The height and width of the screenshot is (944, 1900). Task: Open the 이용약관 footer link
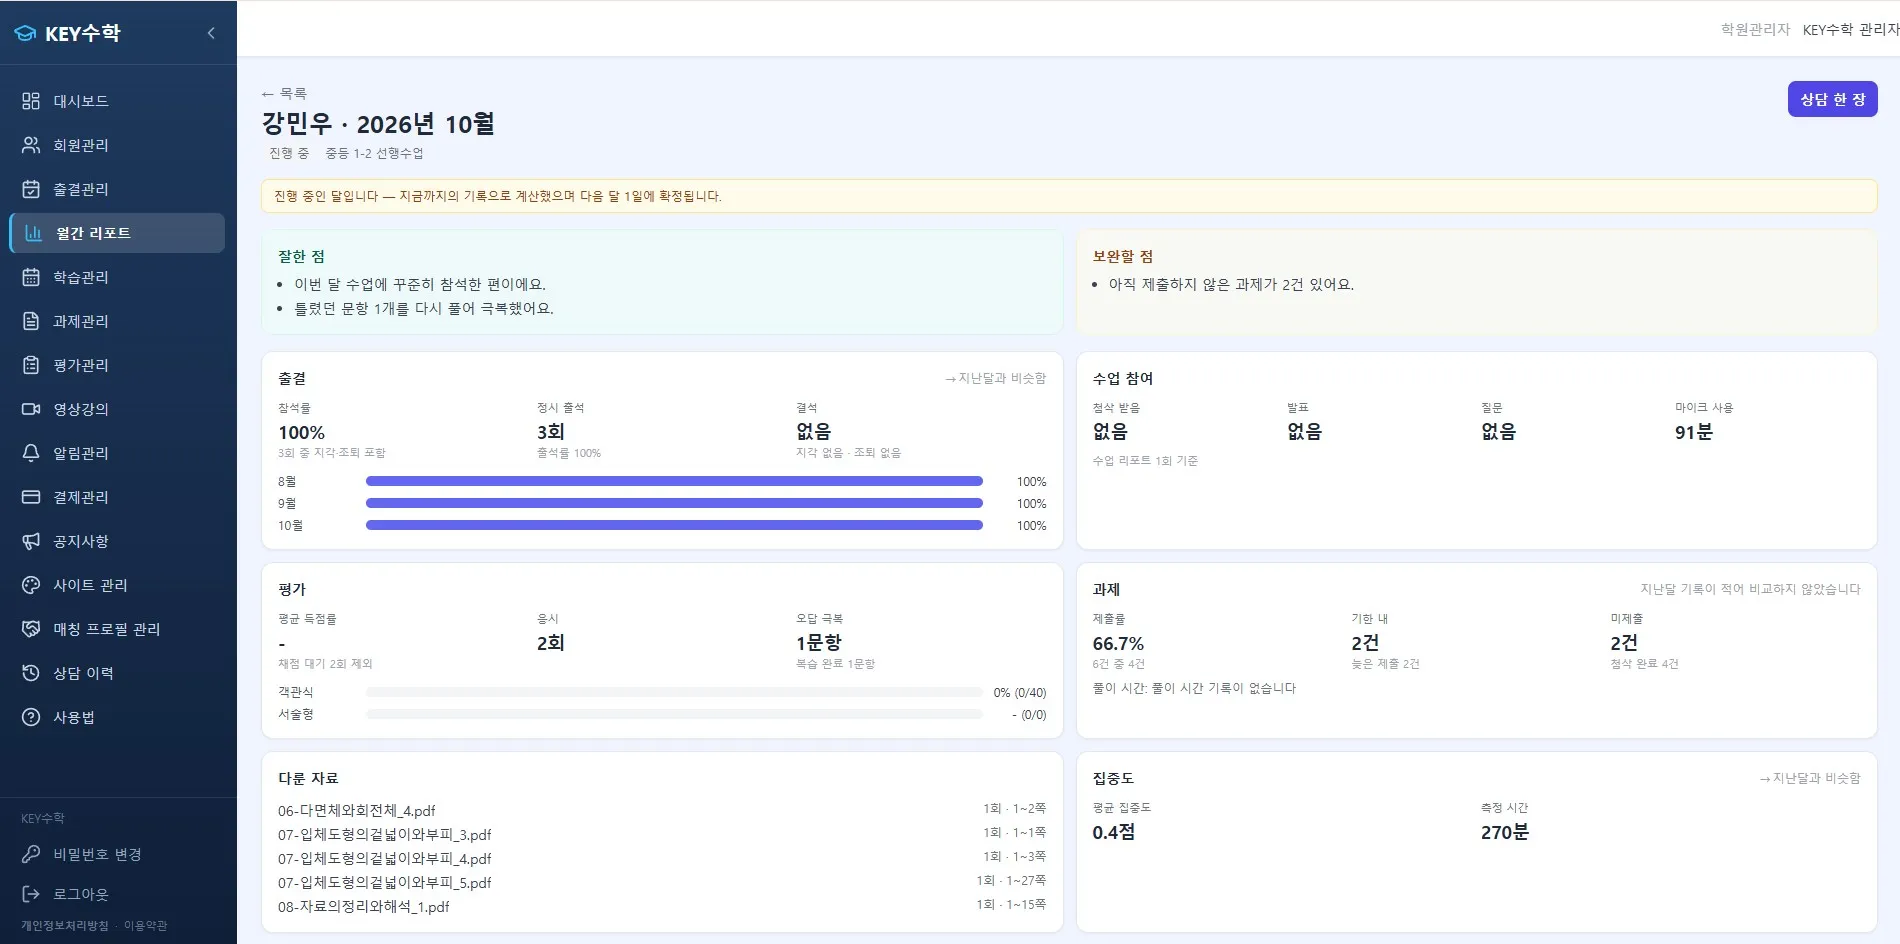click(145, 926)
